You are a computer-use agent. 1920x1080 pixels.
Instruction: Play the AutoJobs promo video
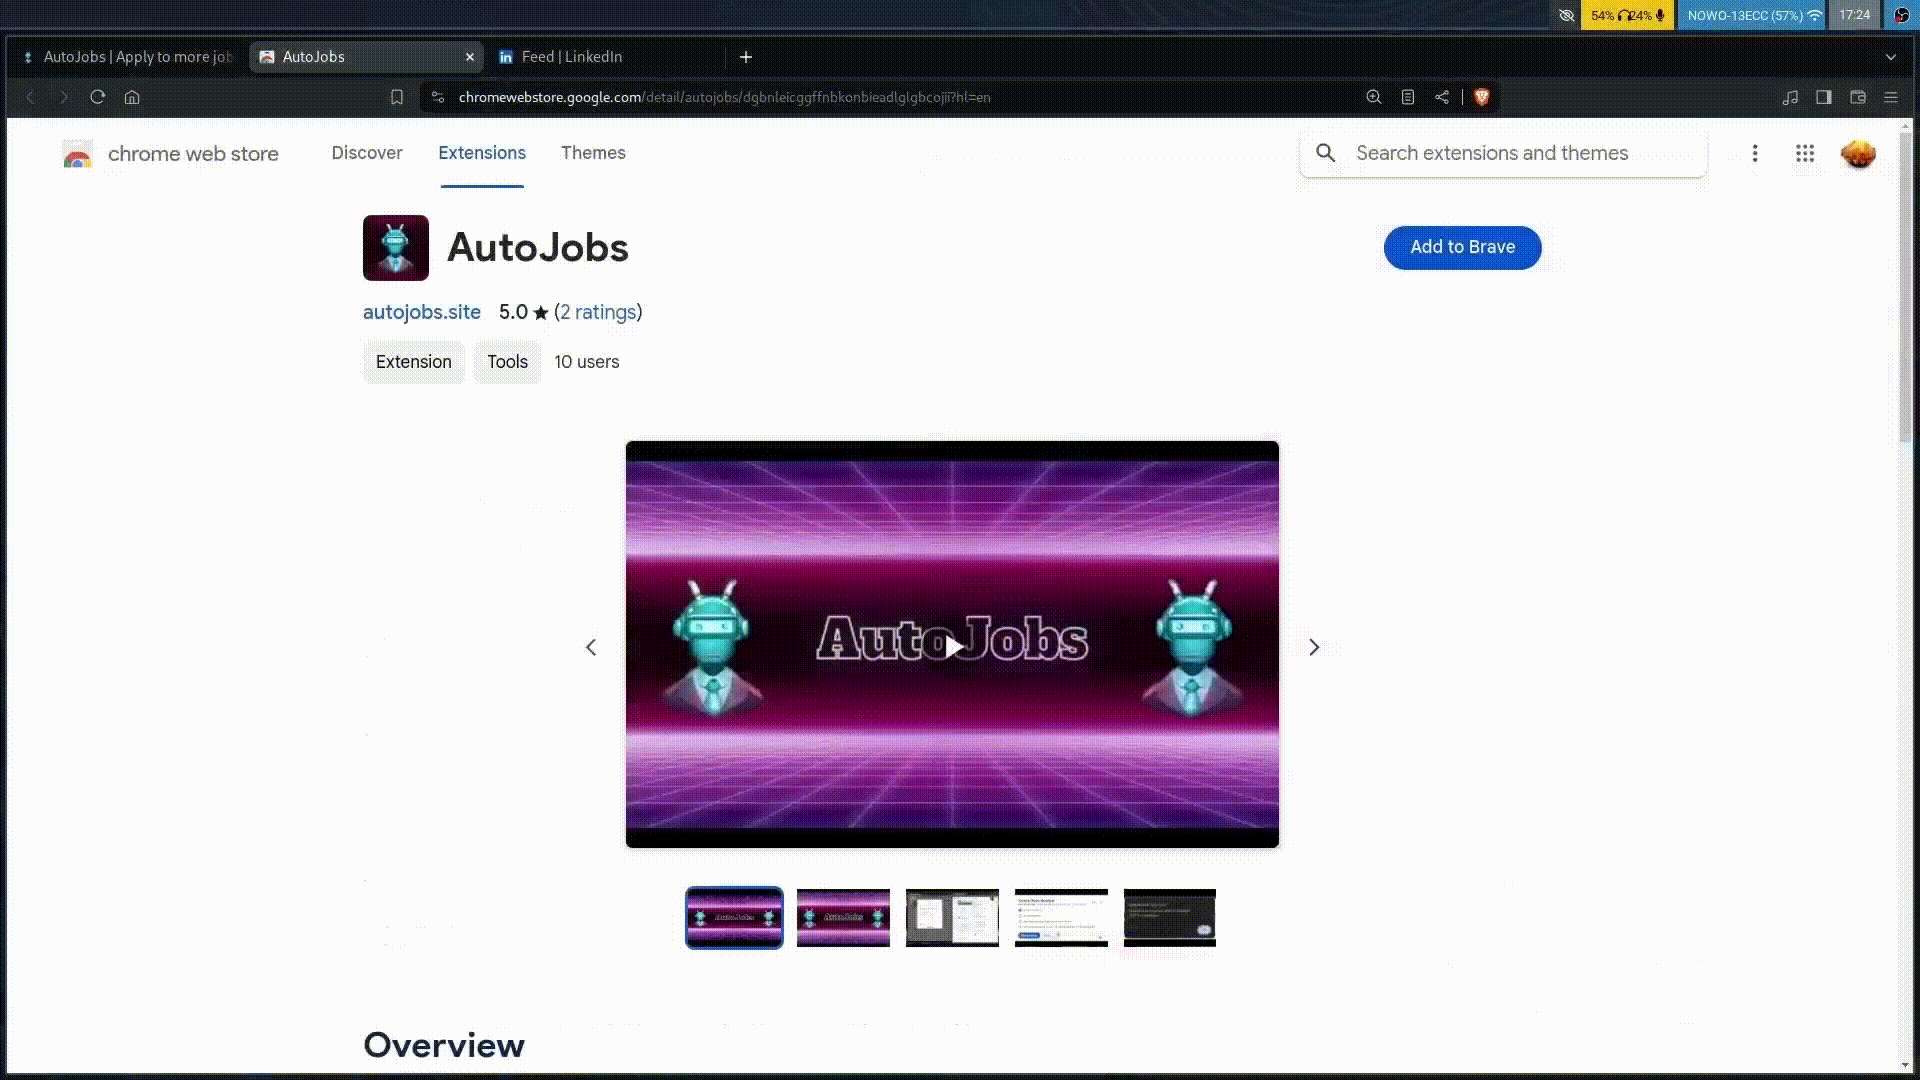[953, 646]
